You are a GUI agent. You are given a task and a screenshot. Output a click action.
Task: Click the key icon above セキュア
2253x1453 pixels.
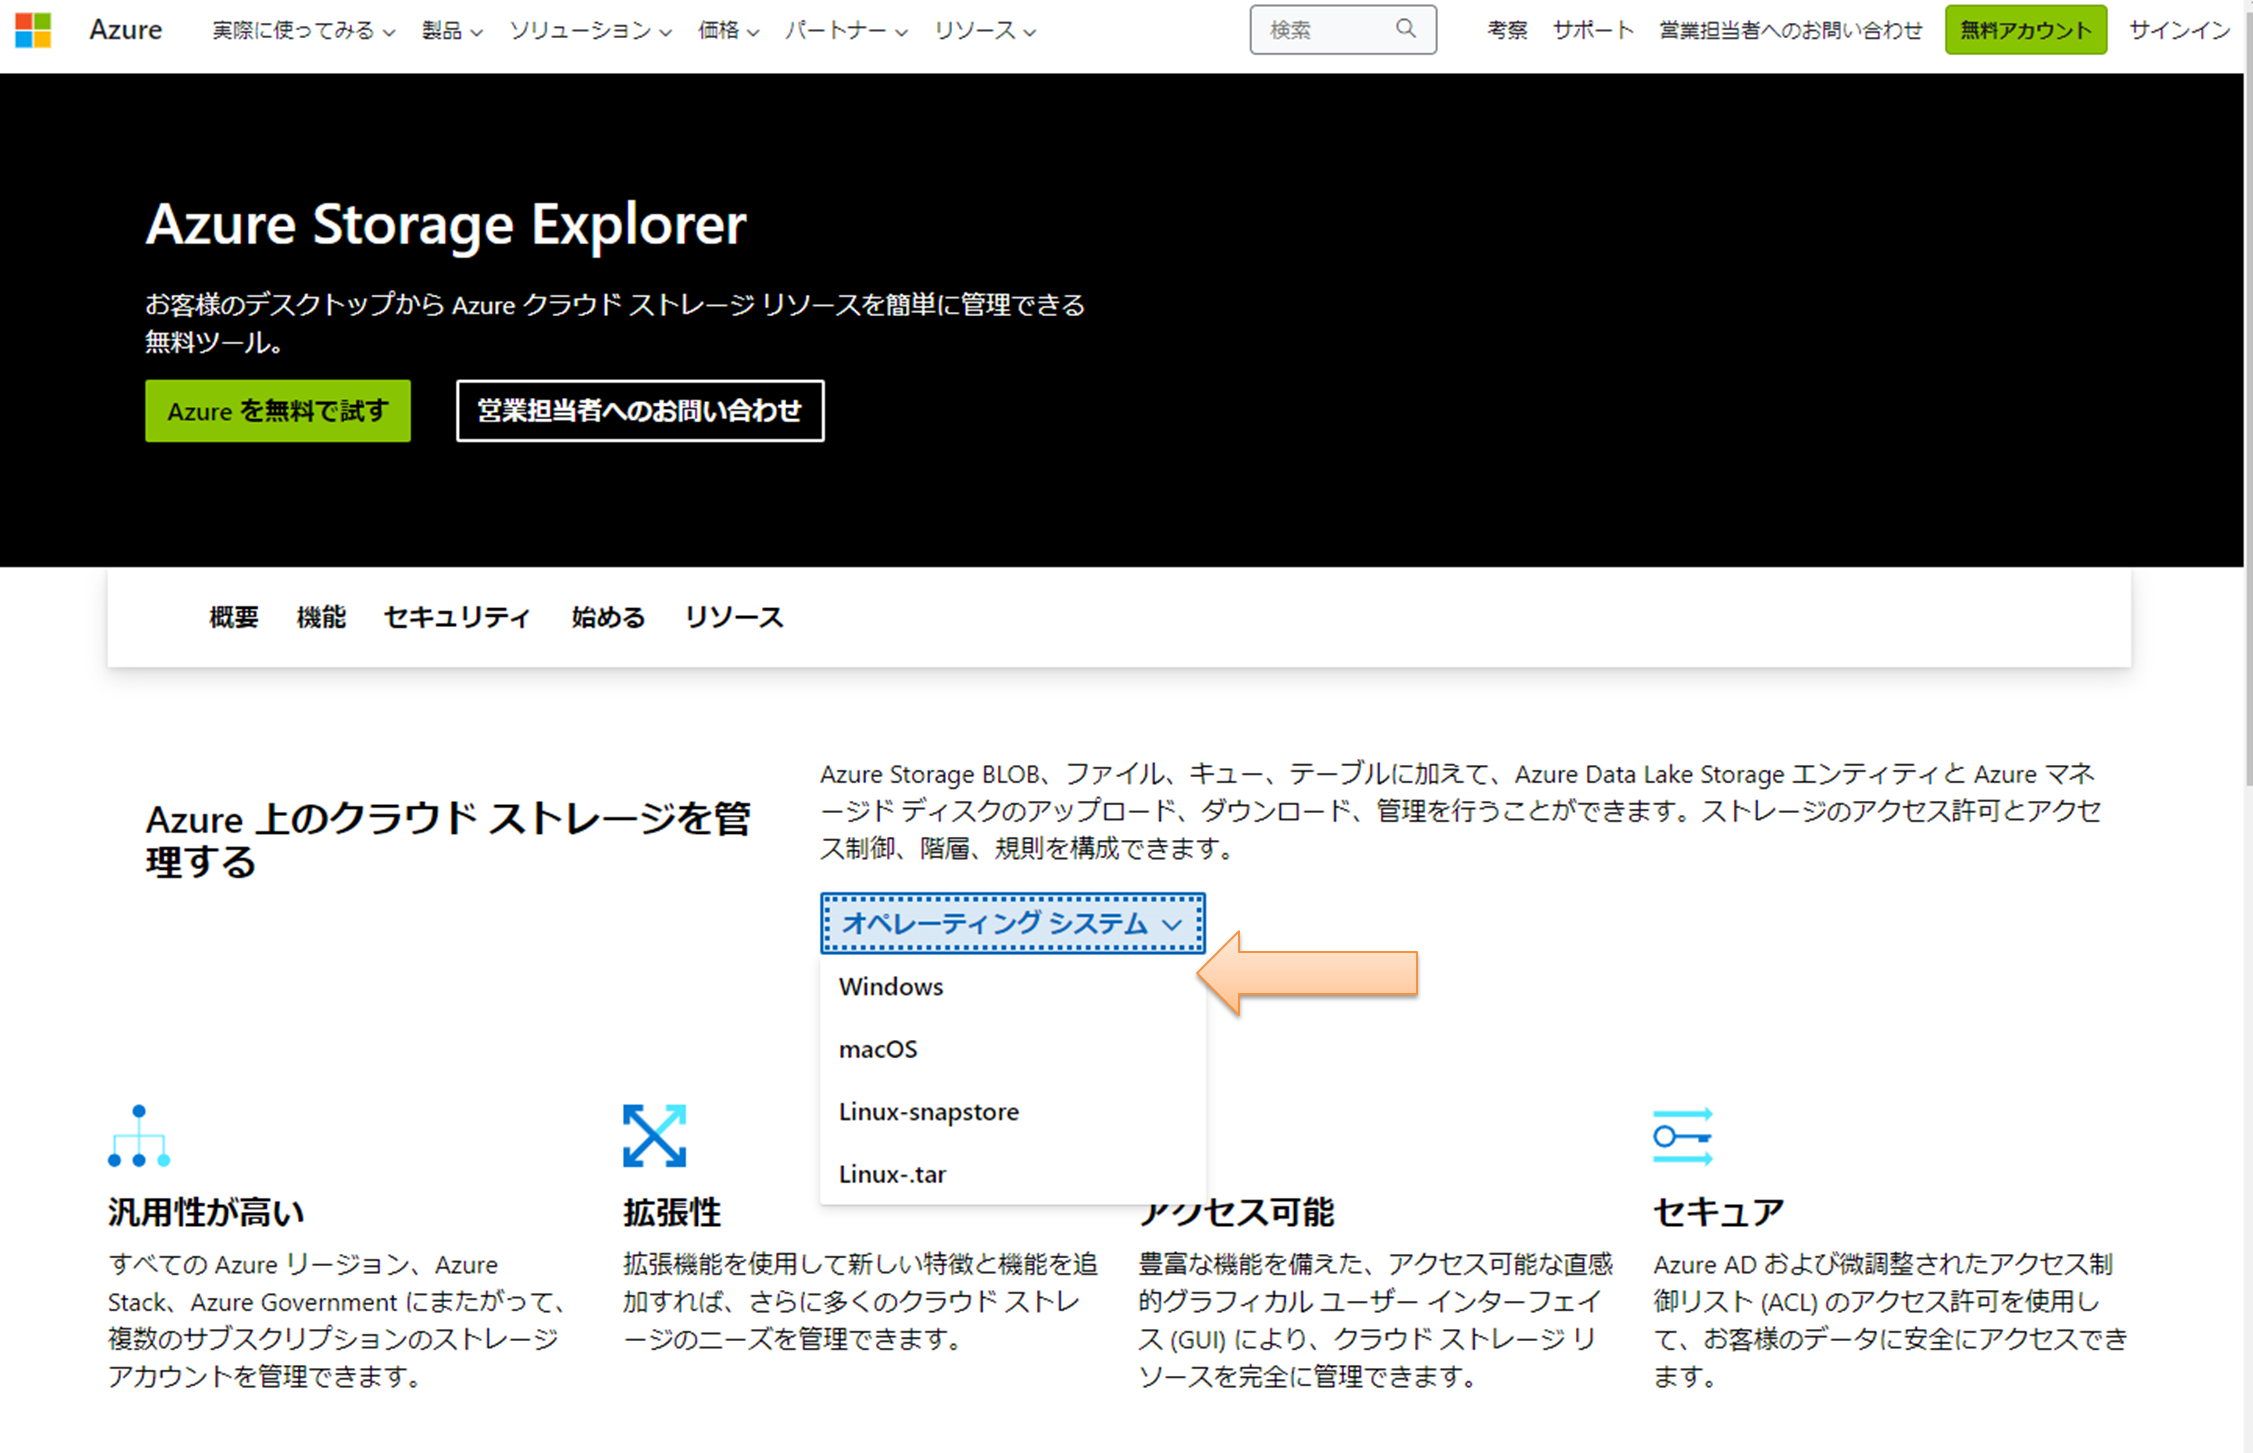click(1682, 1136)
